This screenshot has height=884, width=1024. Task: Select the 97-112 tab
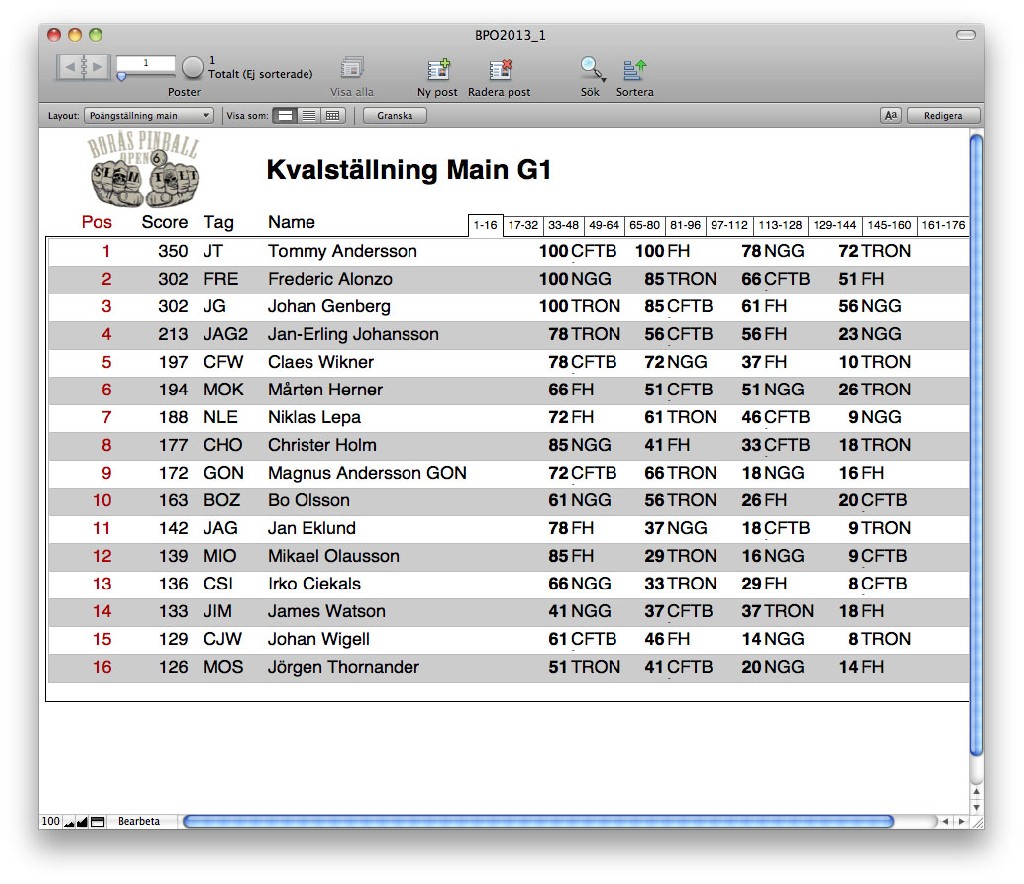coord(729,225)
